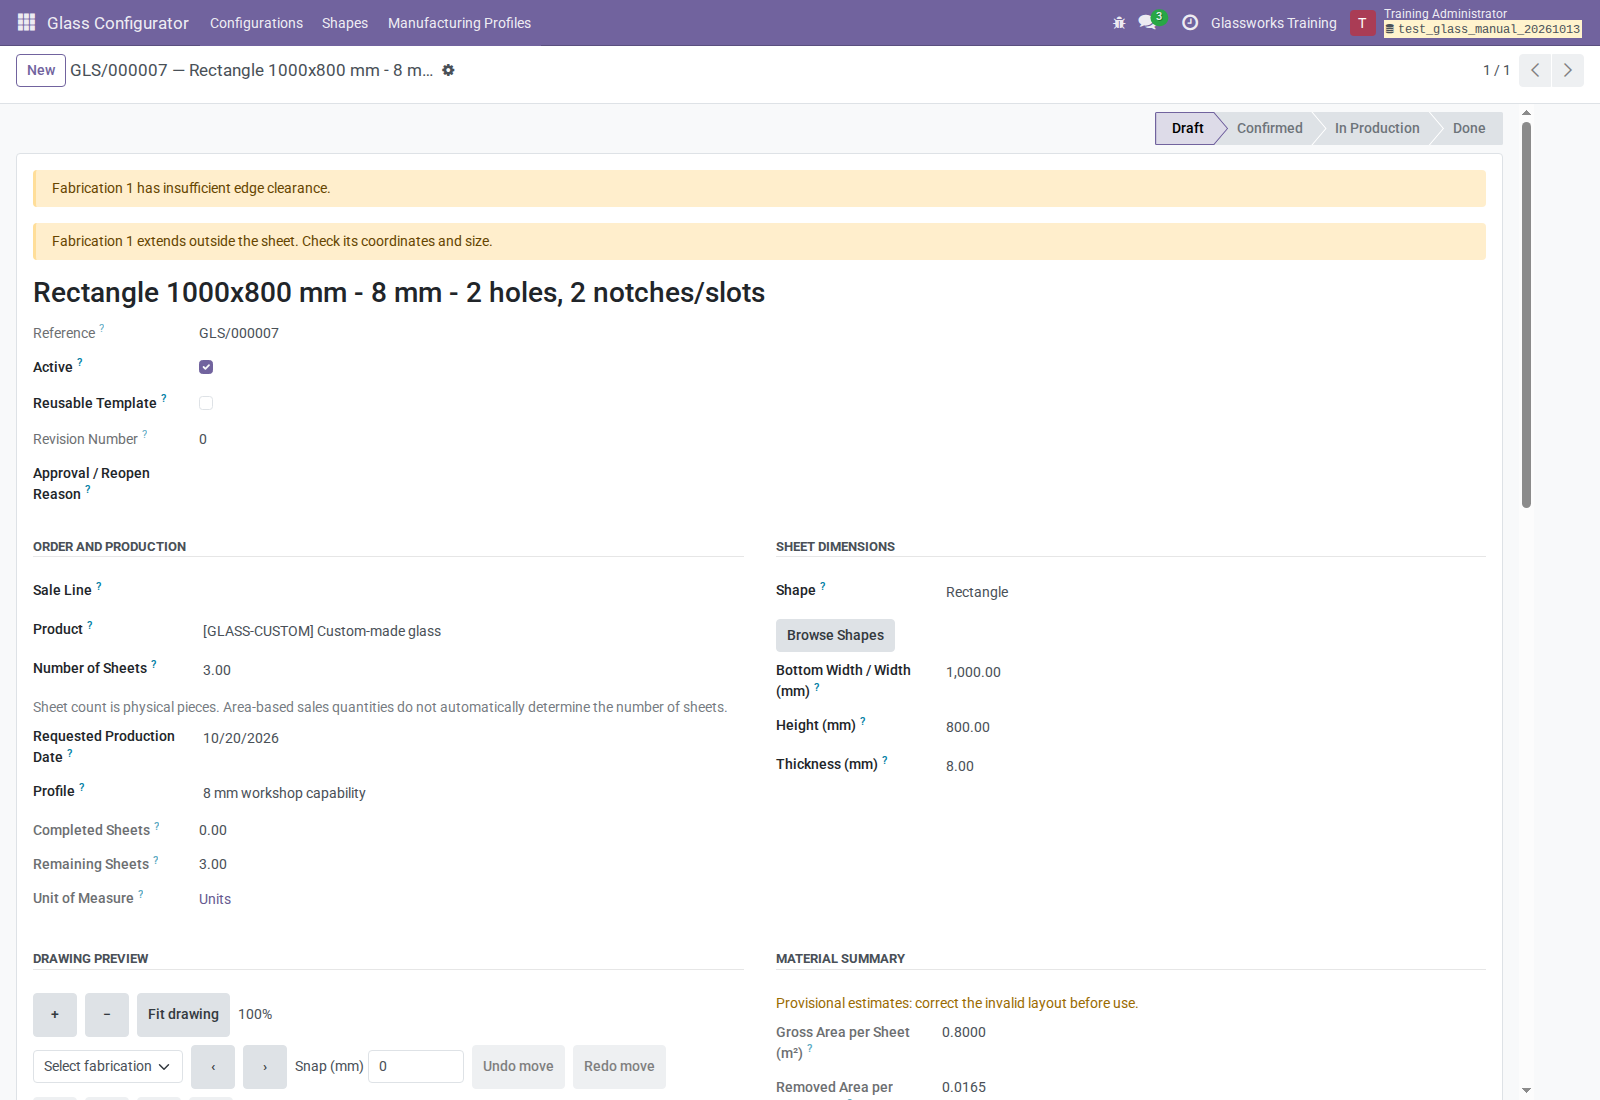Viewport: 1600px width, 1100px height.
Task: Open the Configurations menu
Action: [x=256, y=23]
